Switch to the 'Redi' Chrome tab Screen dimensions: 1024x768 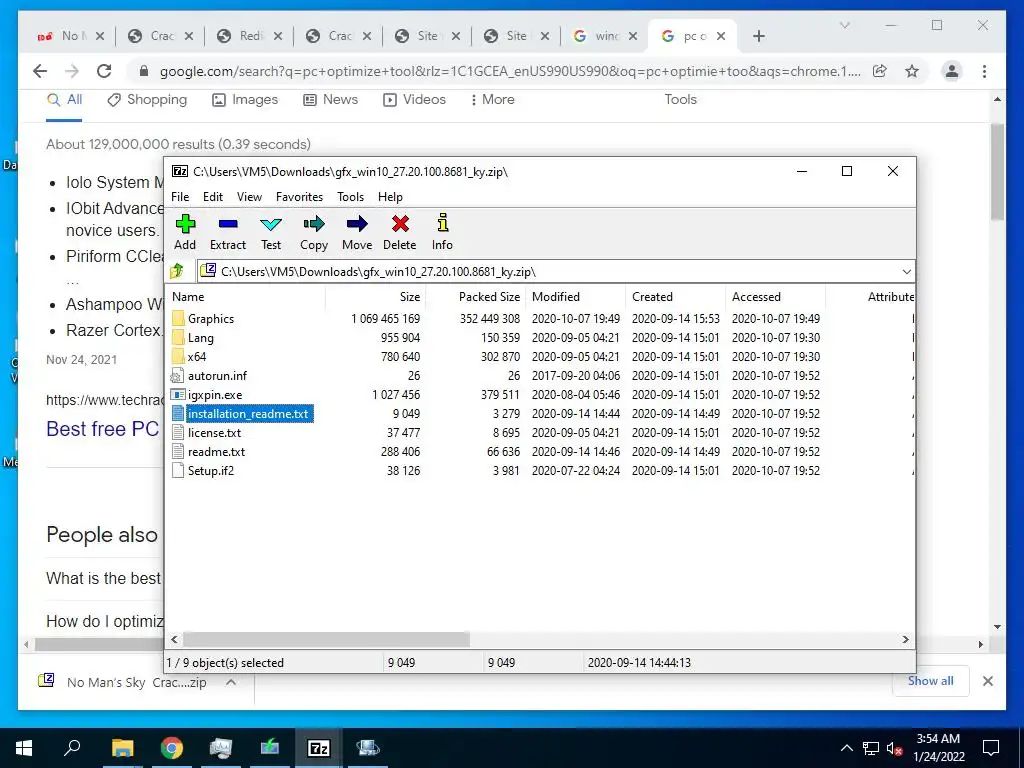coord(249,36)
